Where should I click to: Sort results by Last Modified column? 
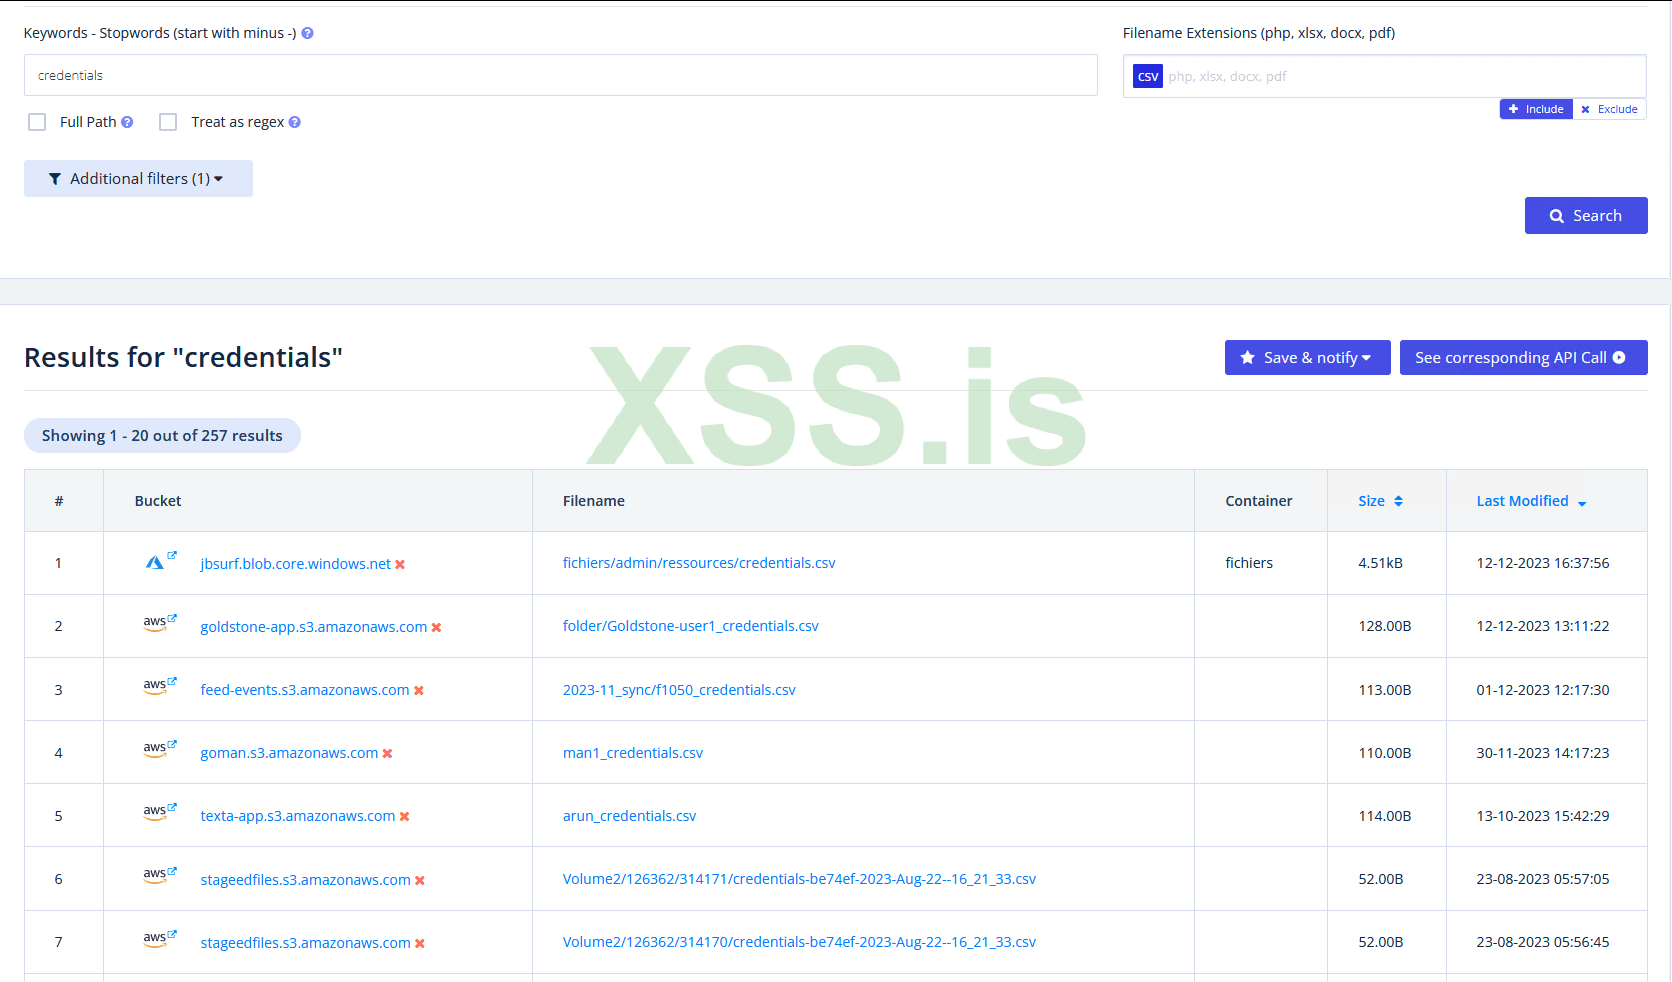click(x=1532, y=501)
